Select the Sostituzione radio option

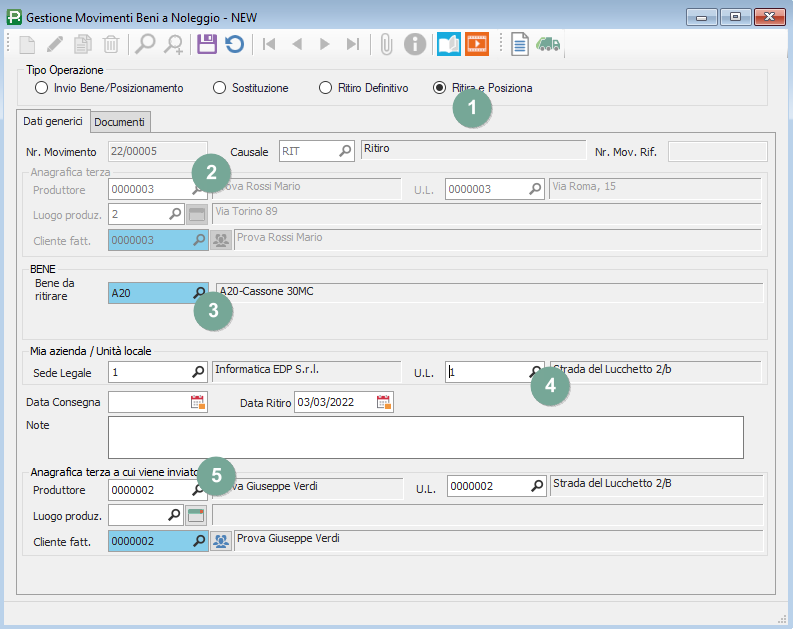220,88
